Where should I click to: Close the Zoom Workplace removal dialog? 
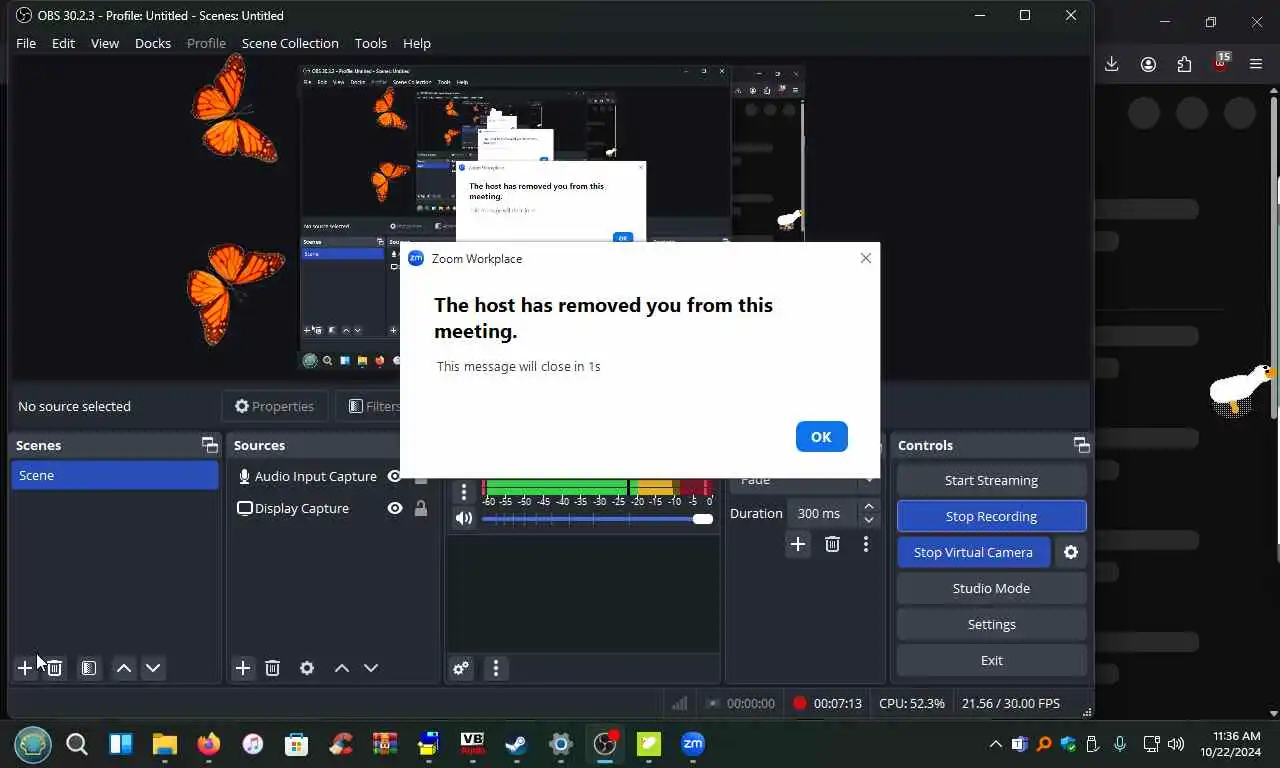pos(866,258)
